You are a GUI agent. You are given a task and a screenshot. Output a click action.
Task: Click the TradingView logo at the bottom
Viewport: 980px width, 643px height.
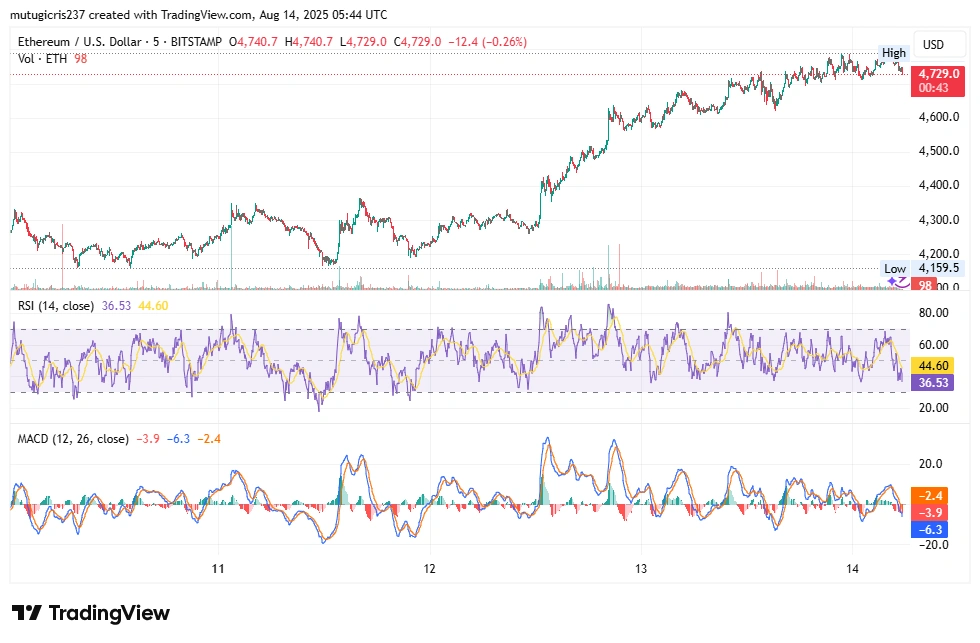91,613
